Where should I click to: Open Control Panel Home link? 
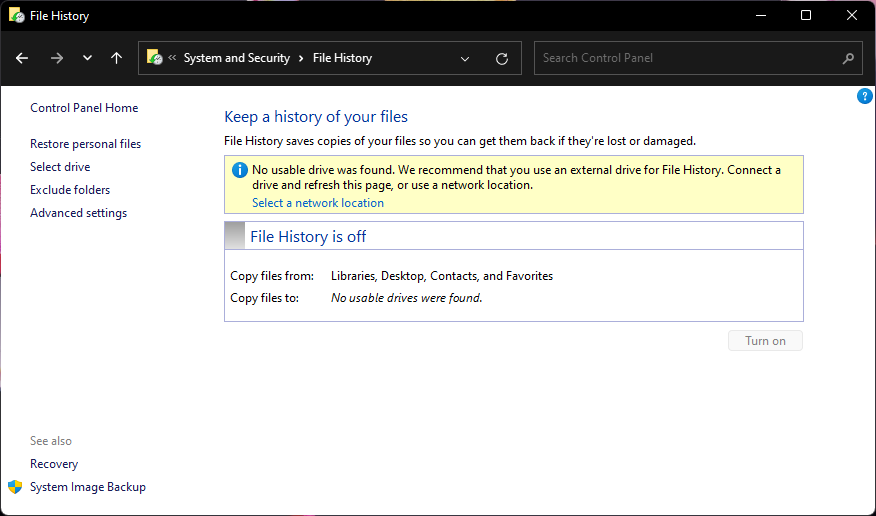pyautogui.click(x=84, y=108)
